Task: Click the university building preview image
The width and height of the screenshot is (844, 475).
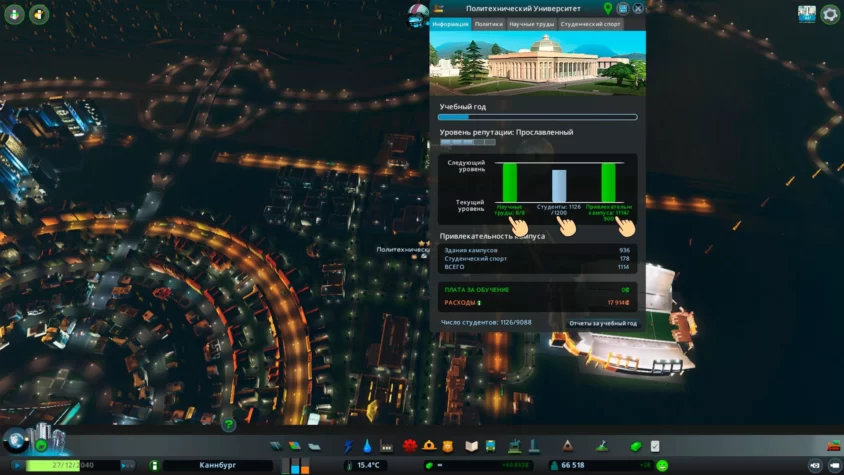Action: click(538, 63)
